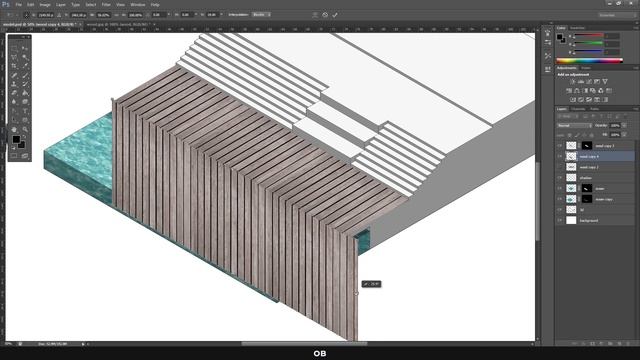The width and height of the screenshot is (640, 360).
Task: Commit the transform with the checkmark
Action: pos(335,15)
